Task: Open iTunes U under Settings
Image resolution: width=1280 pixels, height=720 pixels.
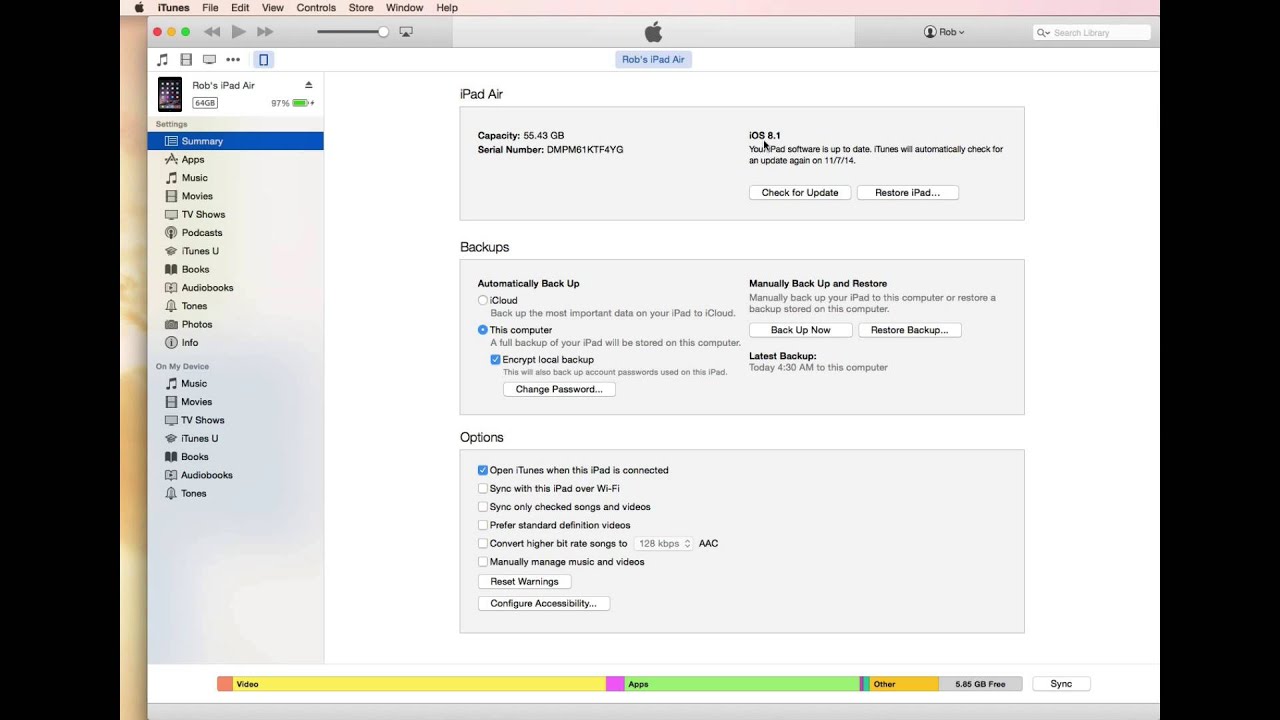Action: [x=200, y=251]
